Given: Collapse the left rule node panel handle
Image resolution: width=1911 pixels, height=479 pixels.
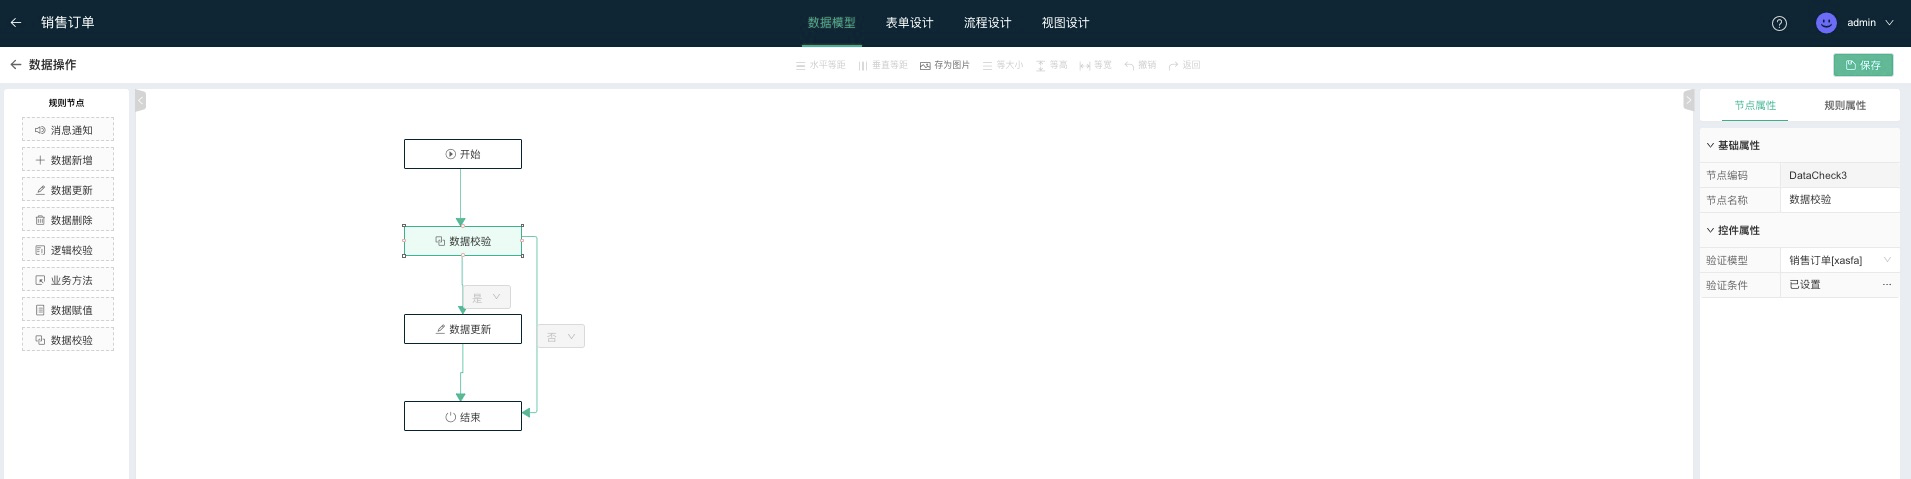Looking at the screenshot, I should [141, 100].
